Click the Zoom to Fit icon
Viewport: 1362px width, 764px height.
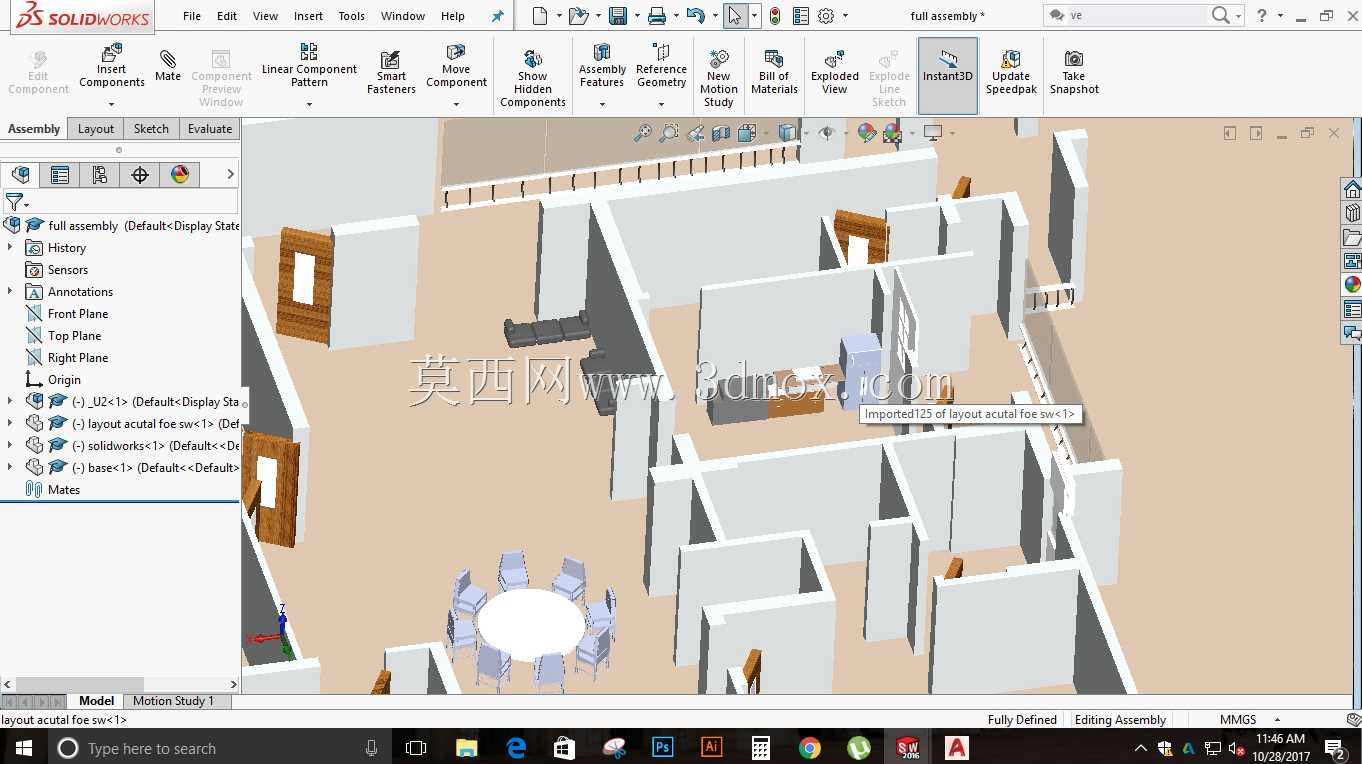643,133
